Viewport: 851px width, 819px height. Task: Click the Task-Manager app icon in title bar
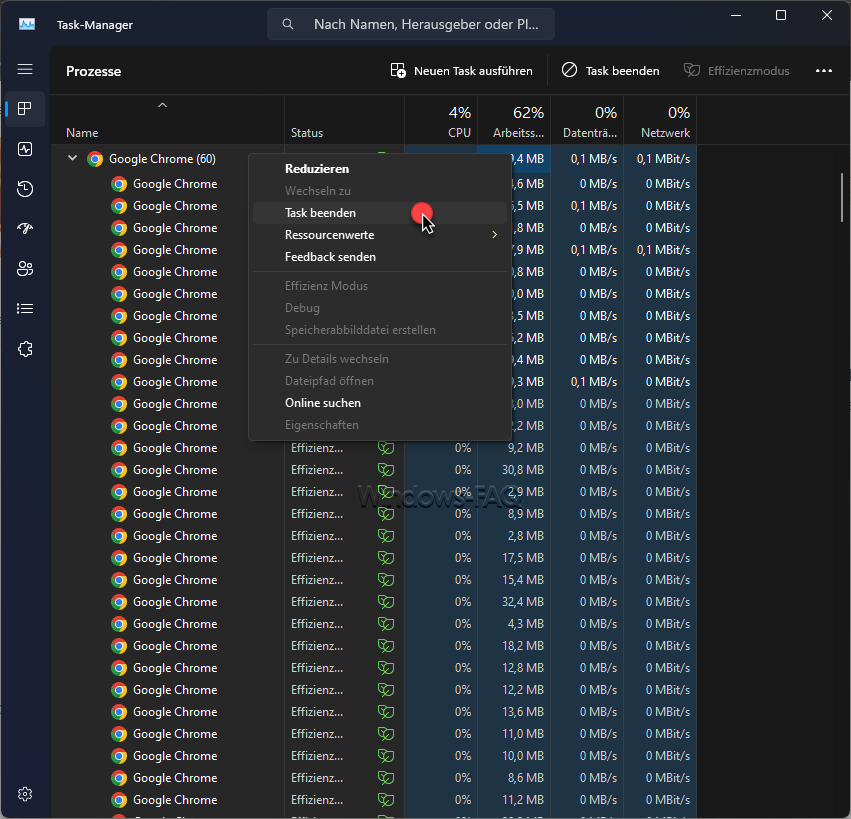click(27, 24)
